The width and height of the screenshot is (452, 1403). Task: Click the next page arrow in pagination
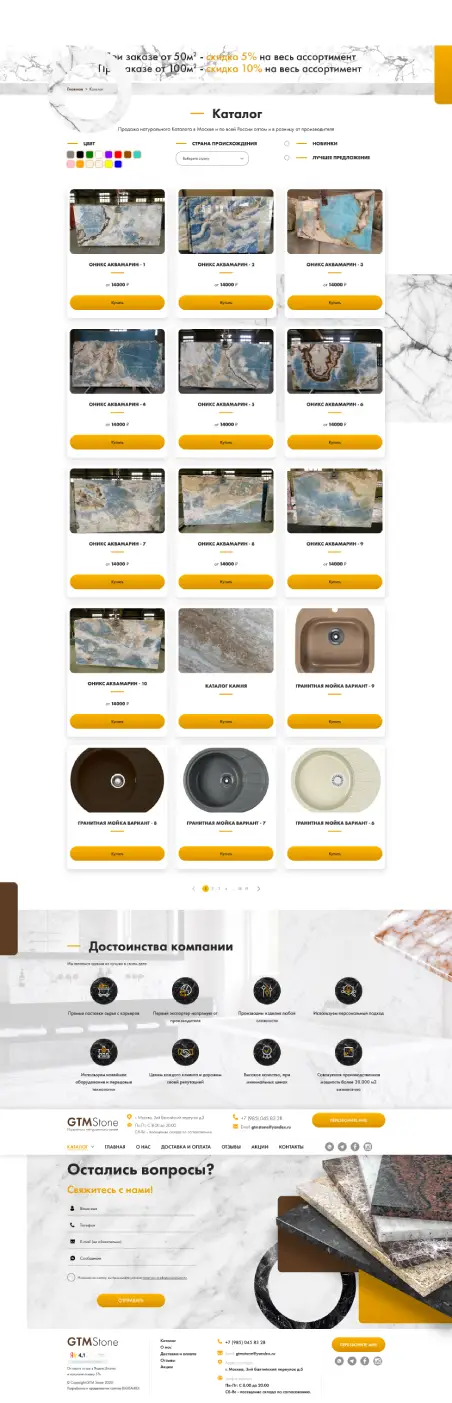tap(258, 888)
